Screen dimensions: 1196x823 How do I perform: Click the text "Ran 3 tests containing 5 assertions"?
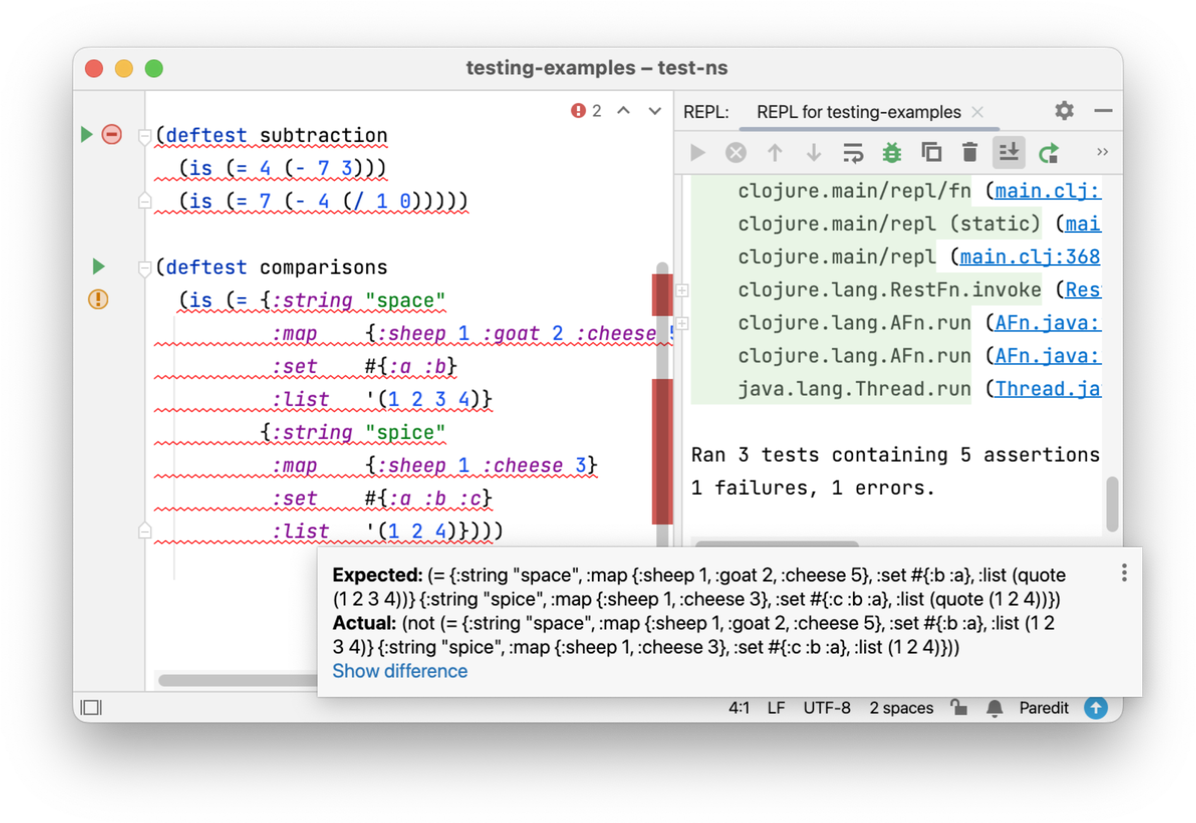(x=895, y=455)
